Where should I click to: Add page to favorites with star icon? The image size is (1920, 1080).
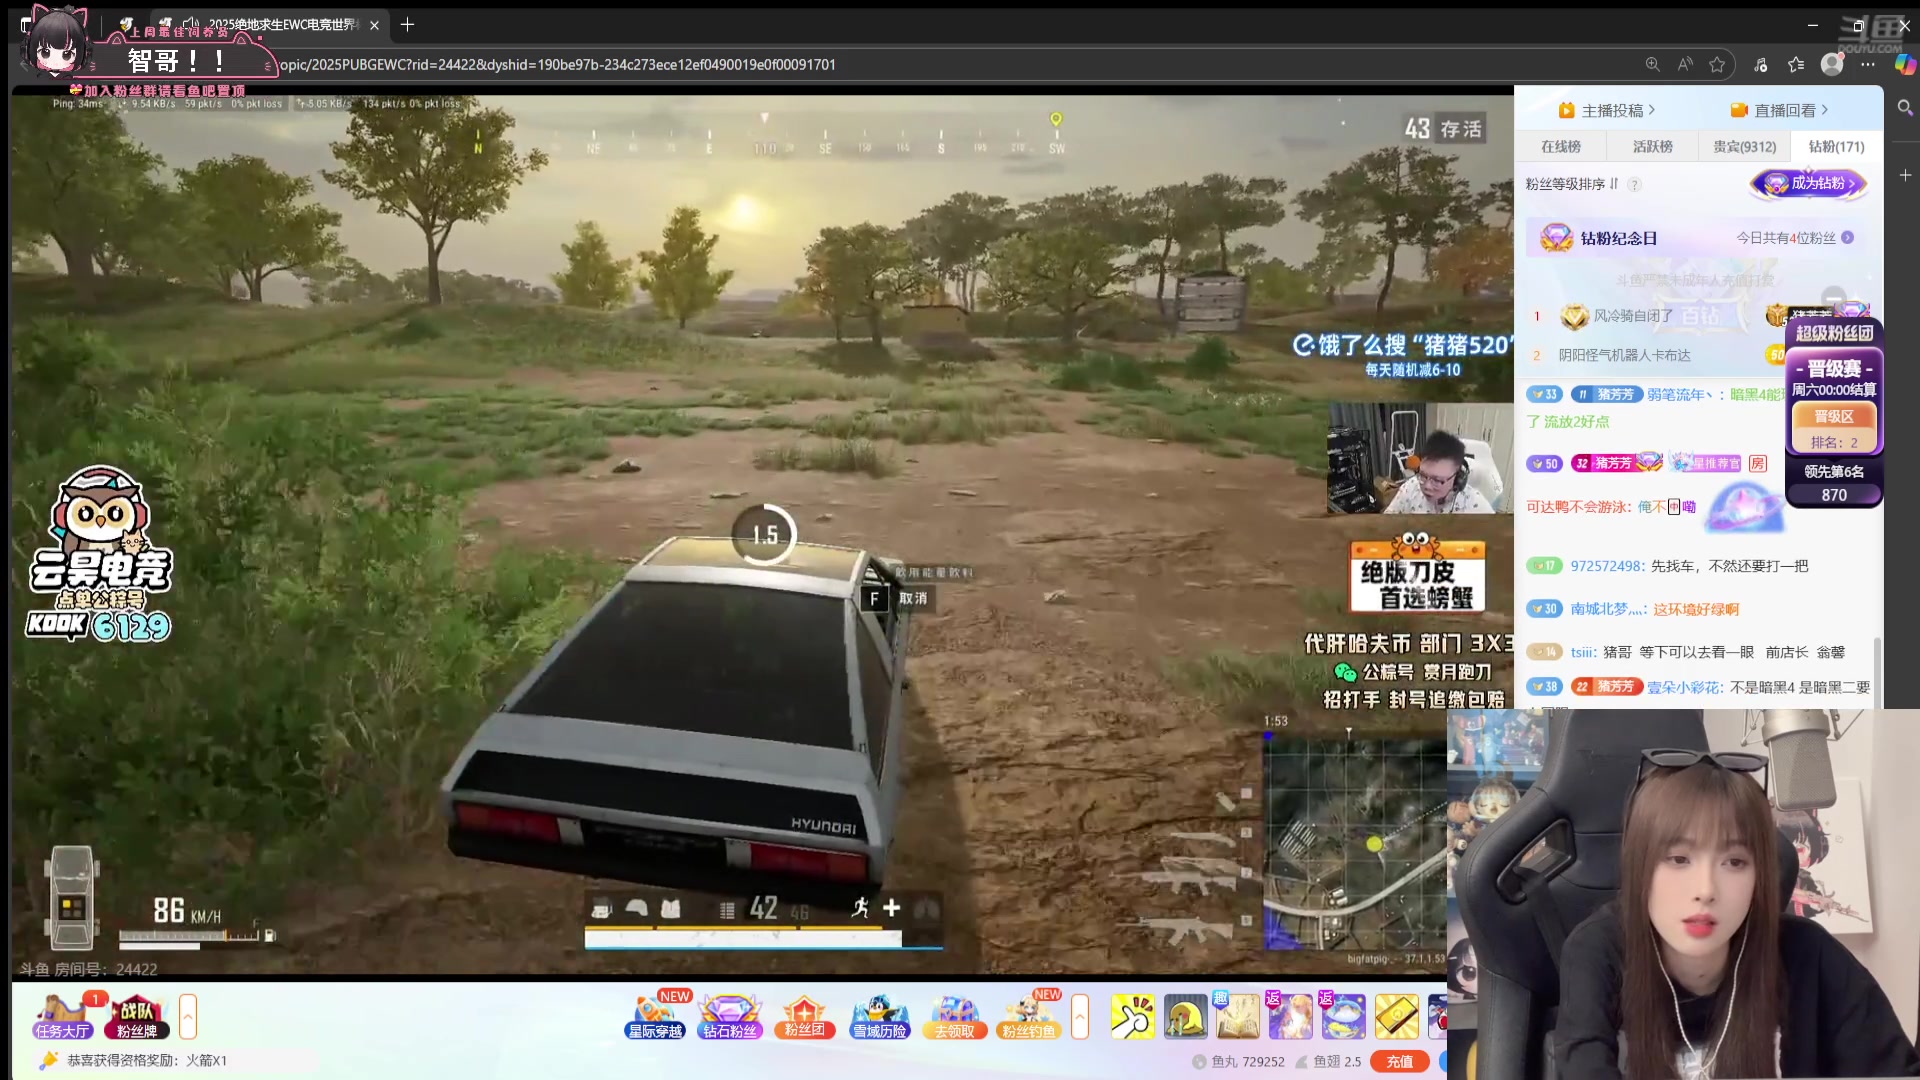pos(1717,64)
